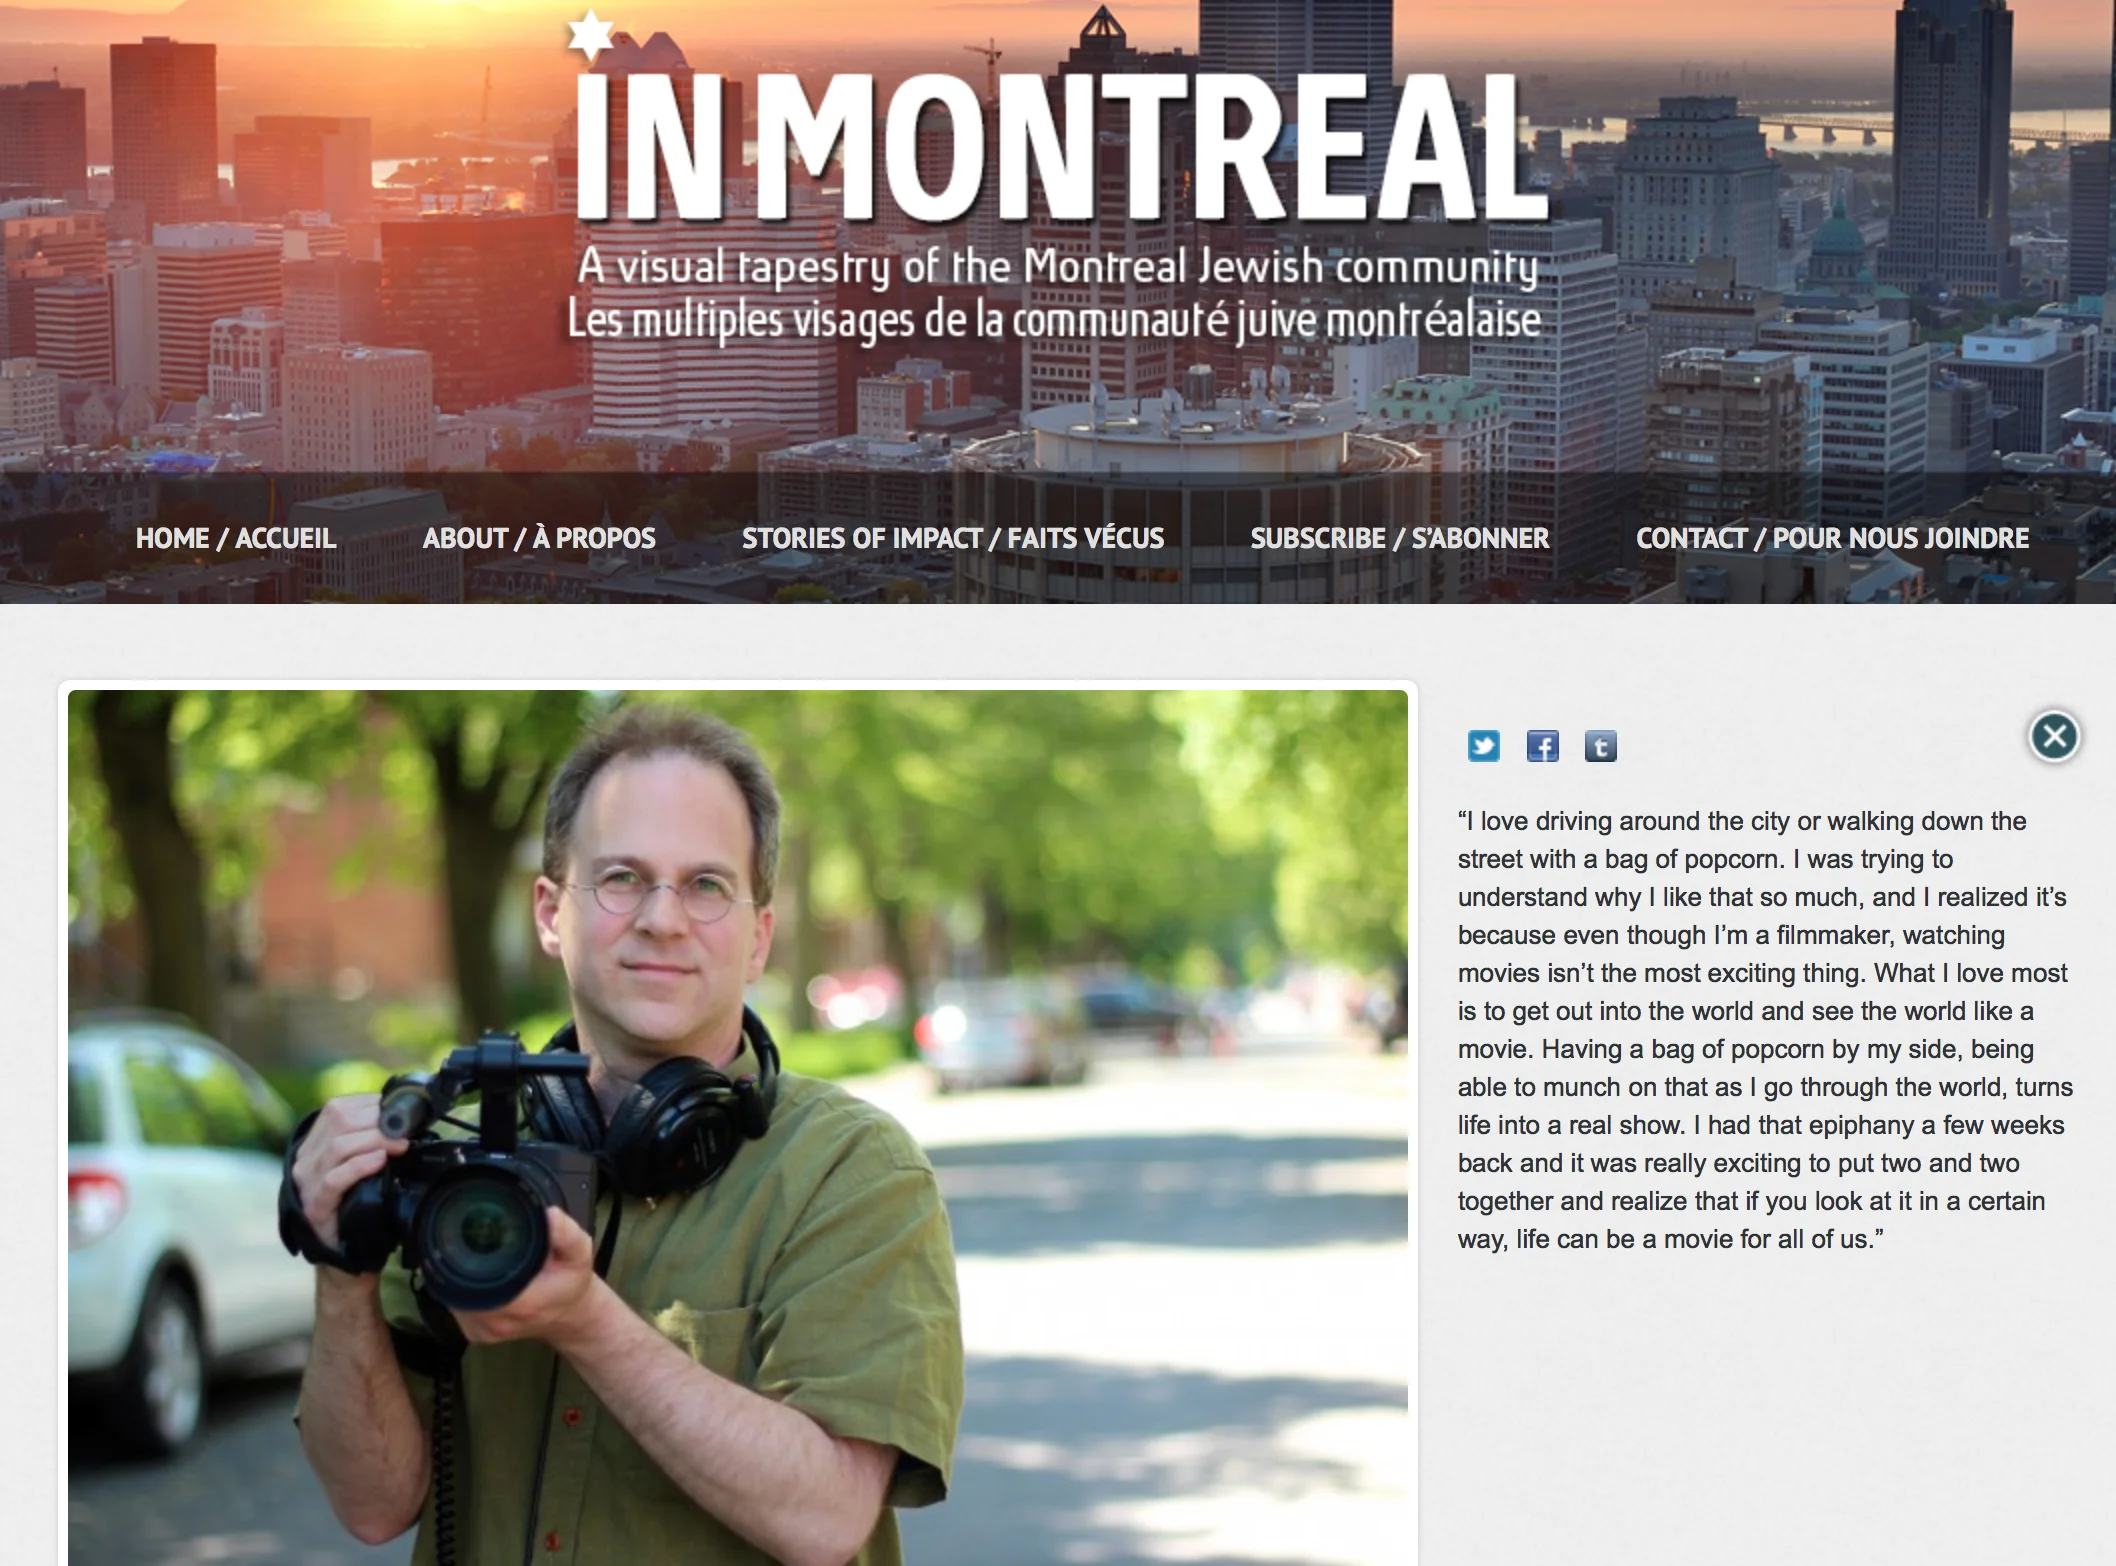Image resolution: width=2116 pixels, height=1566 pixels.
Task: Click the English tagline about visual tapestry
Action: click(x=1057, y=267)
